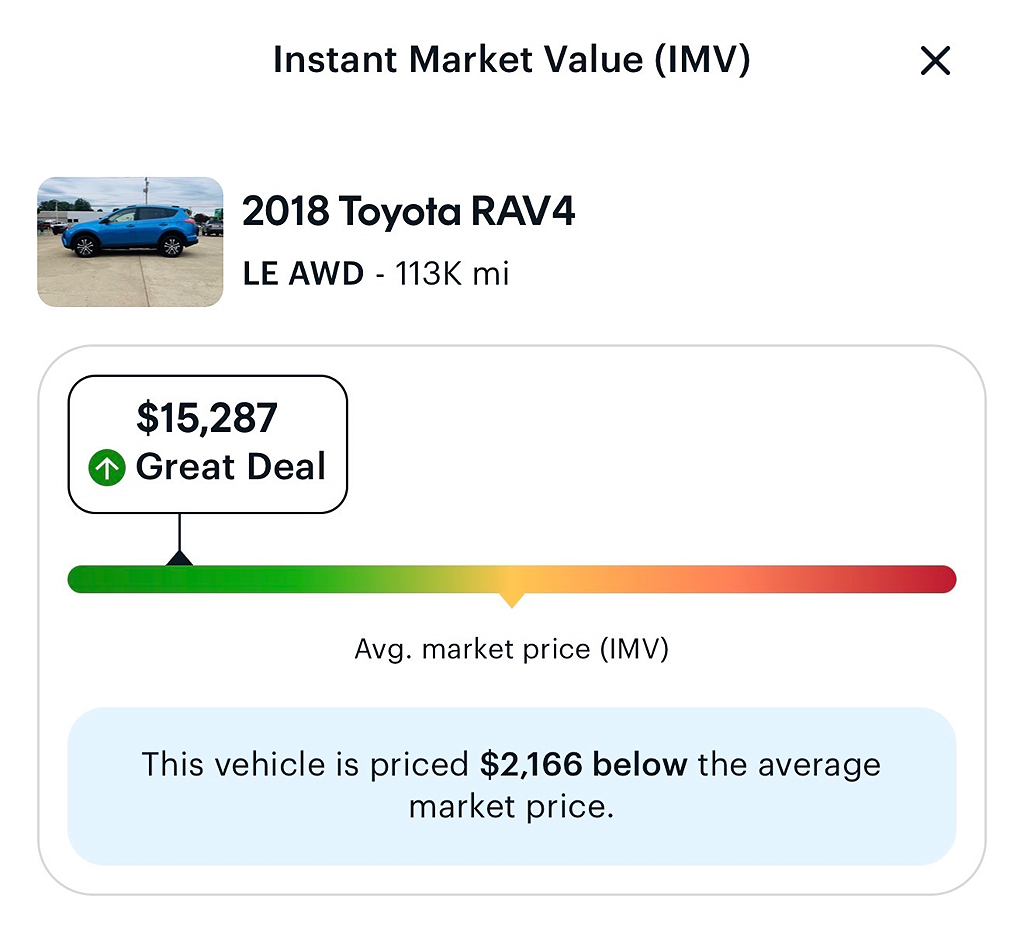Screen dimensions: 1024x933
Task: Click the vertical stem under the price callout
Action: click(180, 532)
